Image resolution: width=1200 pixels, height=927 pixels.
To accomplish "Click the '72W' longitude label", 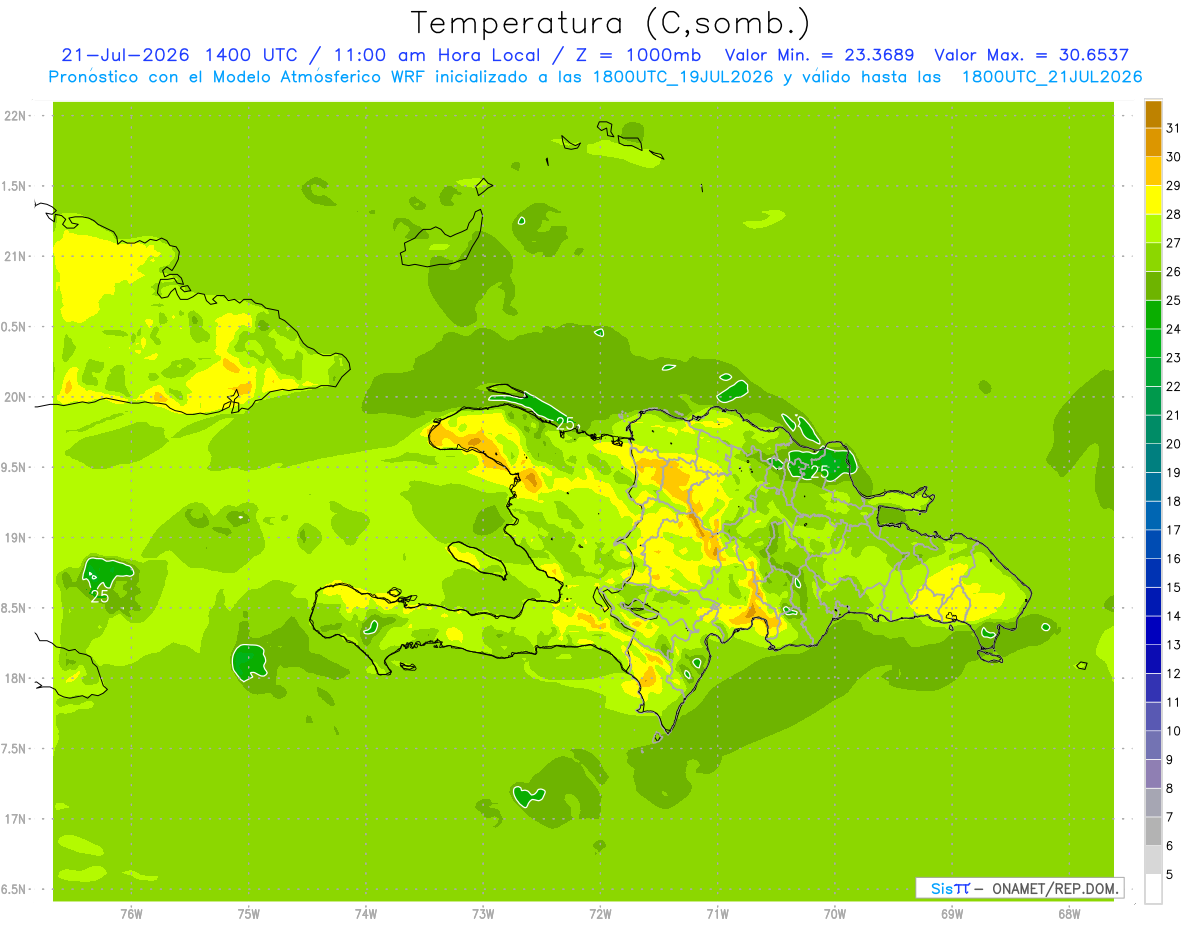I will (600, 914).
